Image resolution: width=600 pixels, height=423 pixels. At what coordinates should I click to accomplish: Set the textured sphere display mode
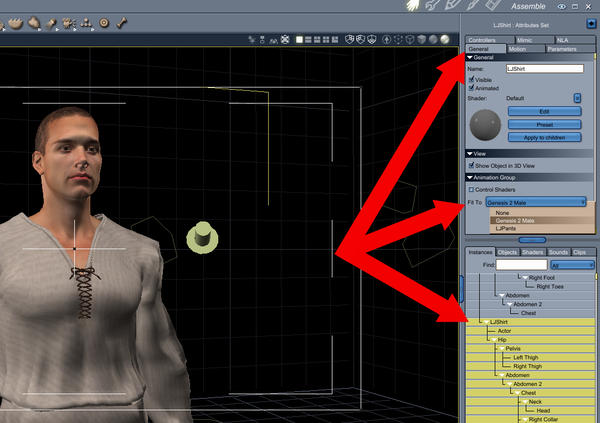[445, 39]
